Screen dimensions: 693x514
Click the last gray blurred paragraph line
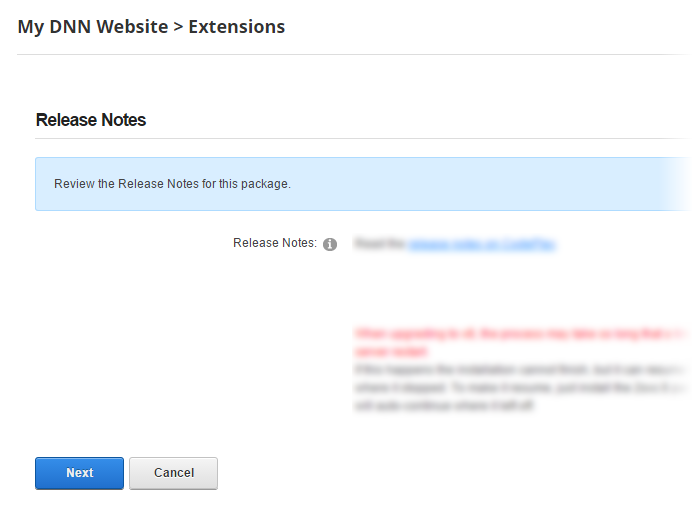(445, 407)
